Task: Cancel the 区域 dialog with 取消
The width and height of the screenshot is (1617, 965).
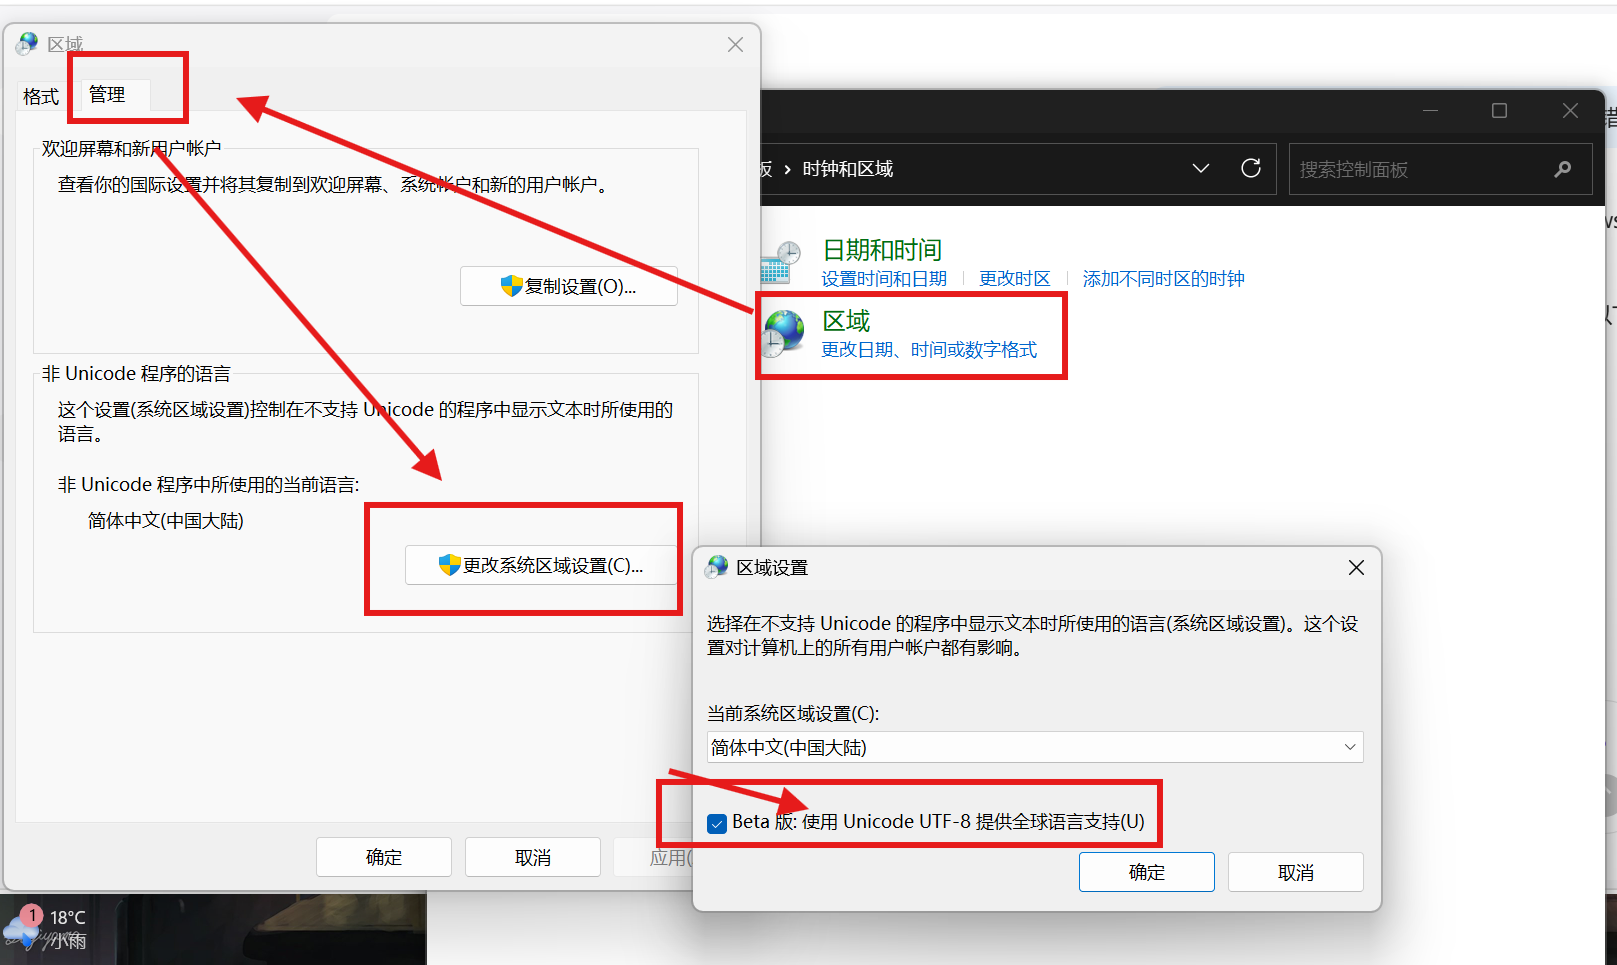Action: (533, 857)
